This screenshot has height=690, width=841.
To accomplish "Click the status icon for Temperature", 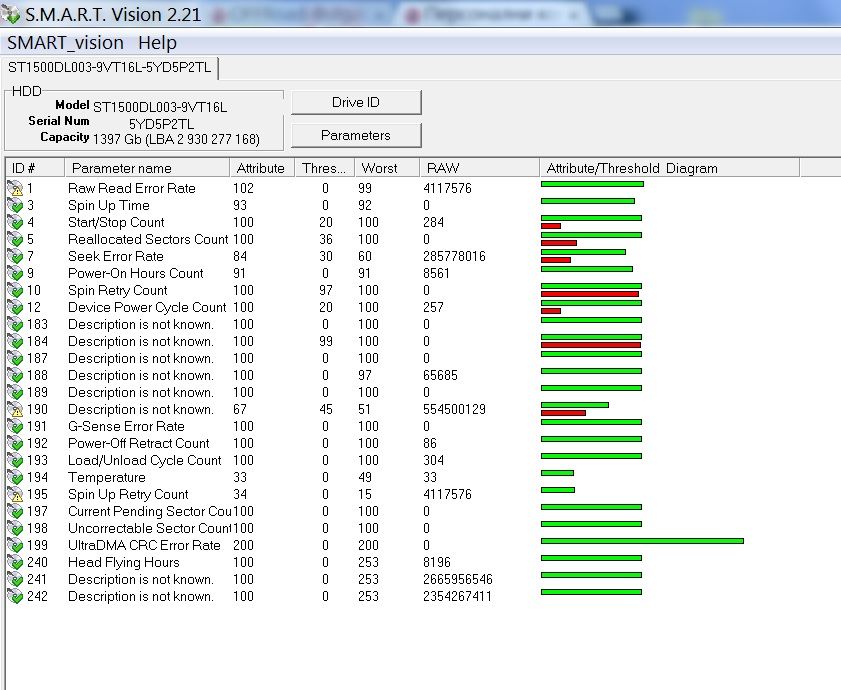I will (15, 478).
